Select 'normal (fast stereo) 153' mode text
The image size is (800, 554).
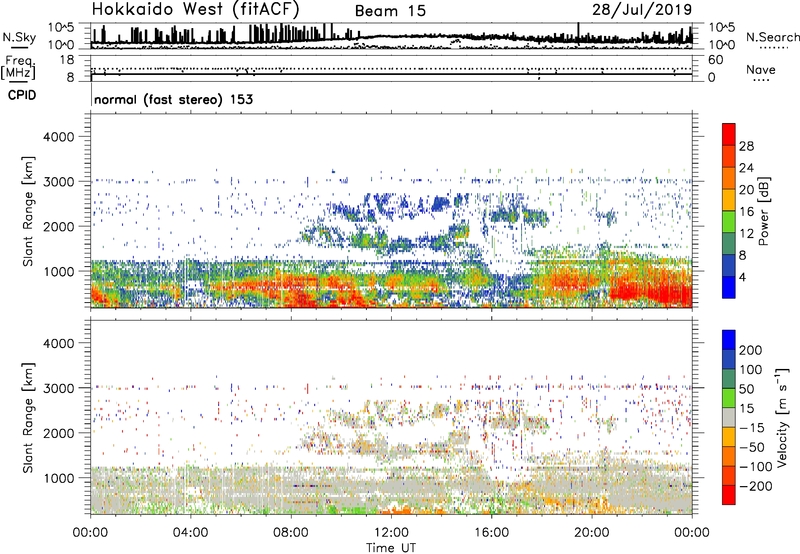click(x=173, y=99)
